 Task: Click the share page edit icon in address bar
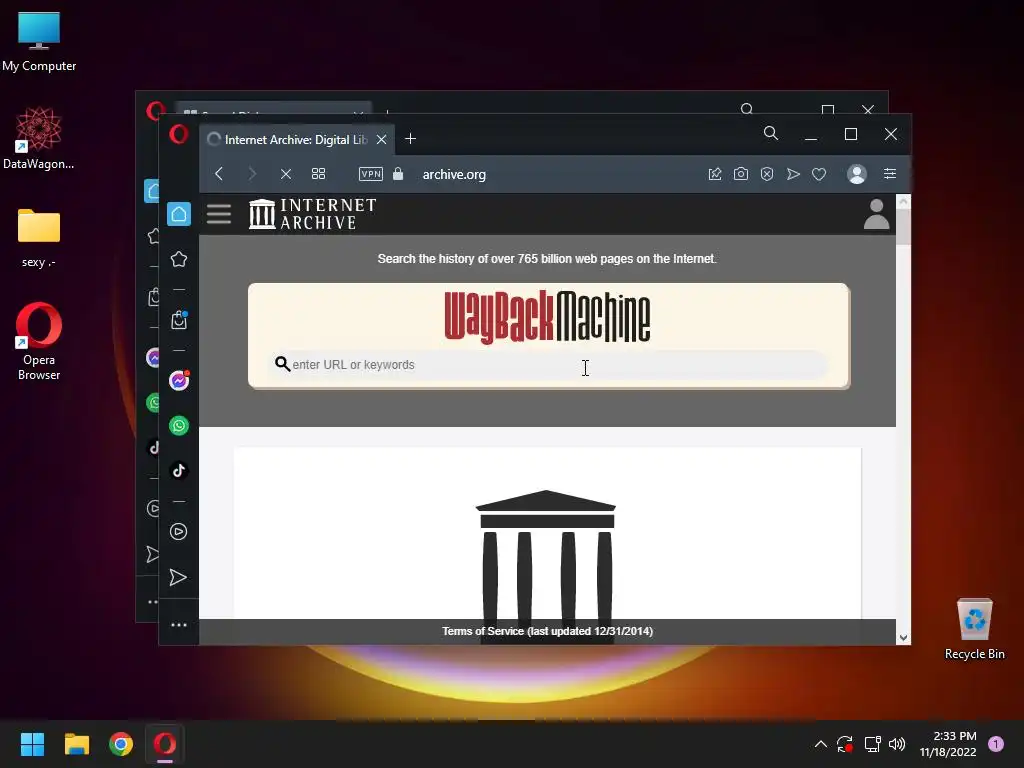coord(714,174)
